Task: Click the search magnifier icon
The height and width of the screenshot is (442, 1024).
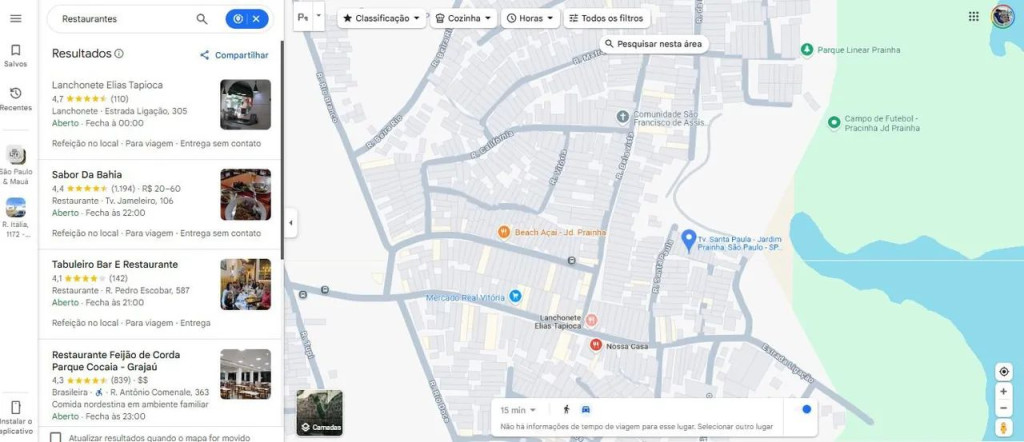Action: click(202, 19)
